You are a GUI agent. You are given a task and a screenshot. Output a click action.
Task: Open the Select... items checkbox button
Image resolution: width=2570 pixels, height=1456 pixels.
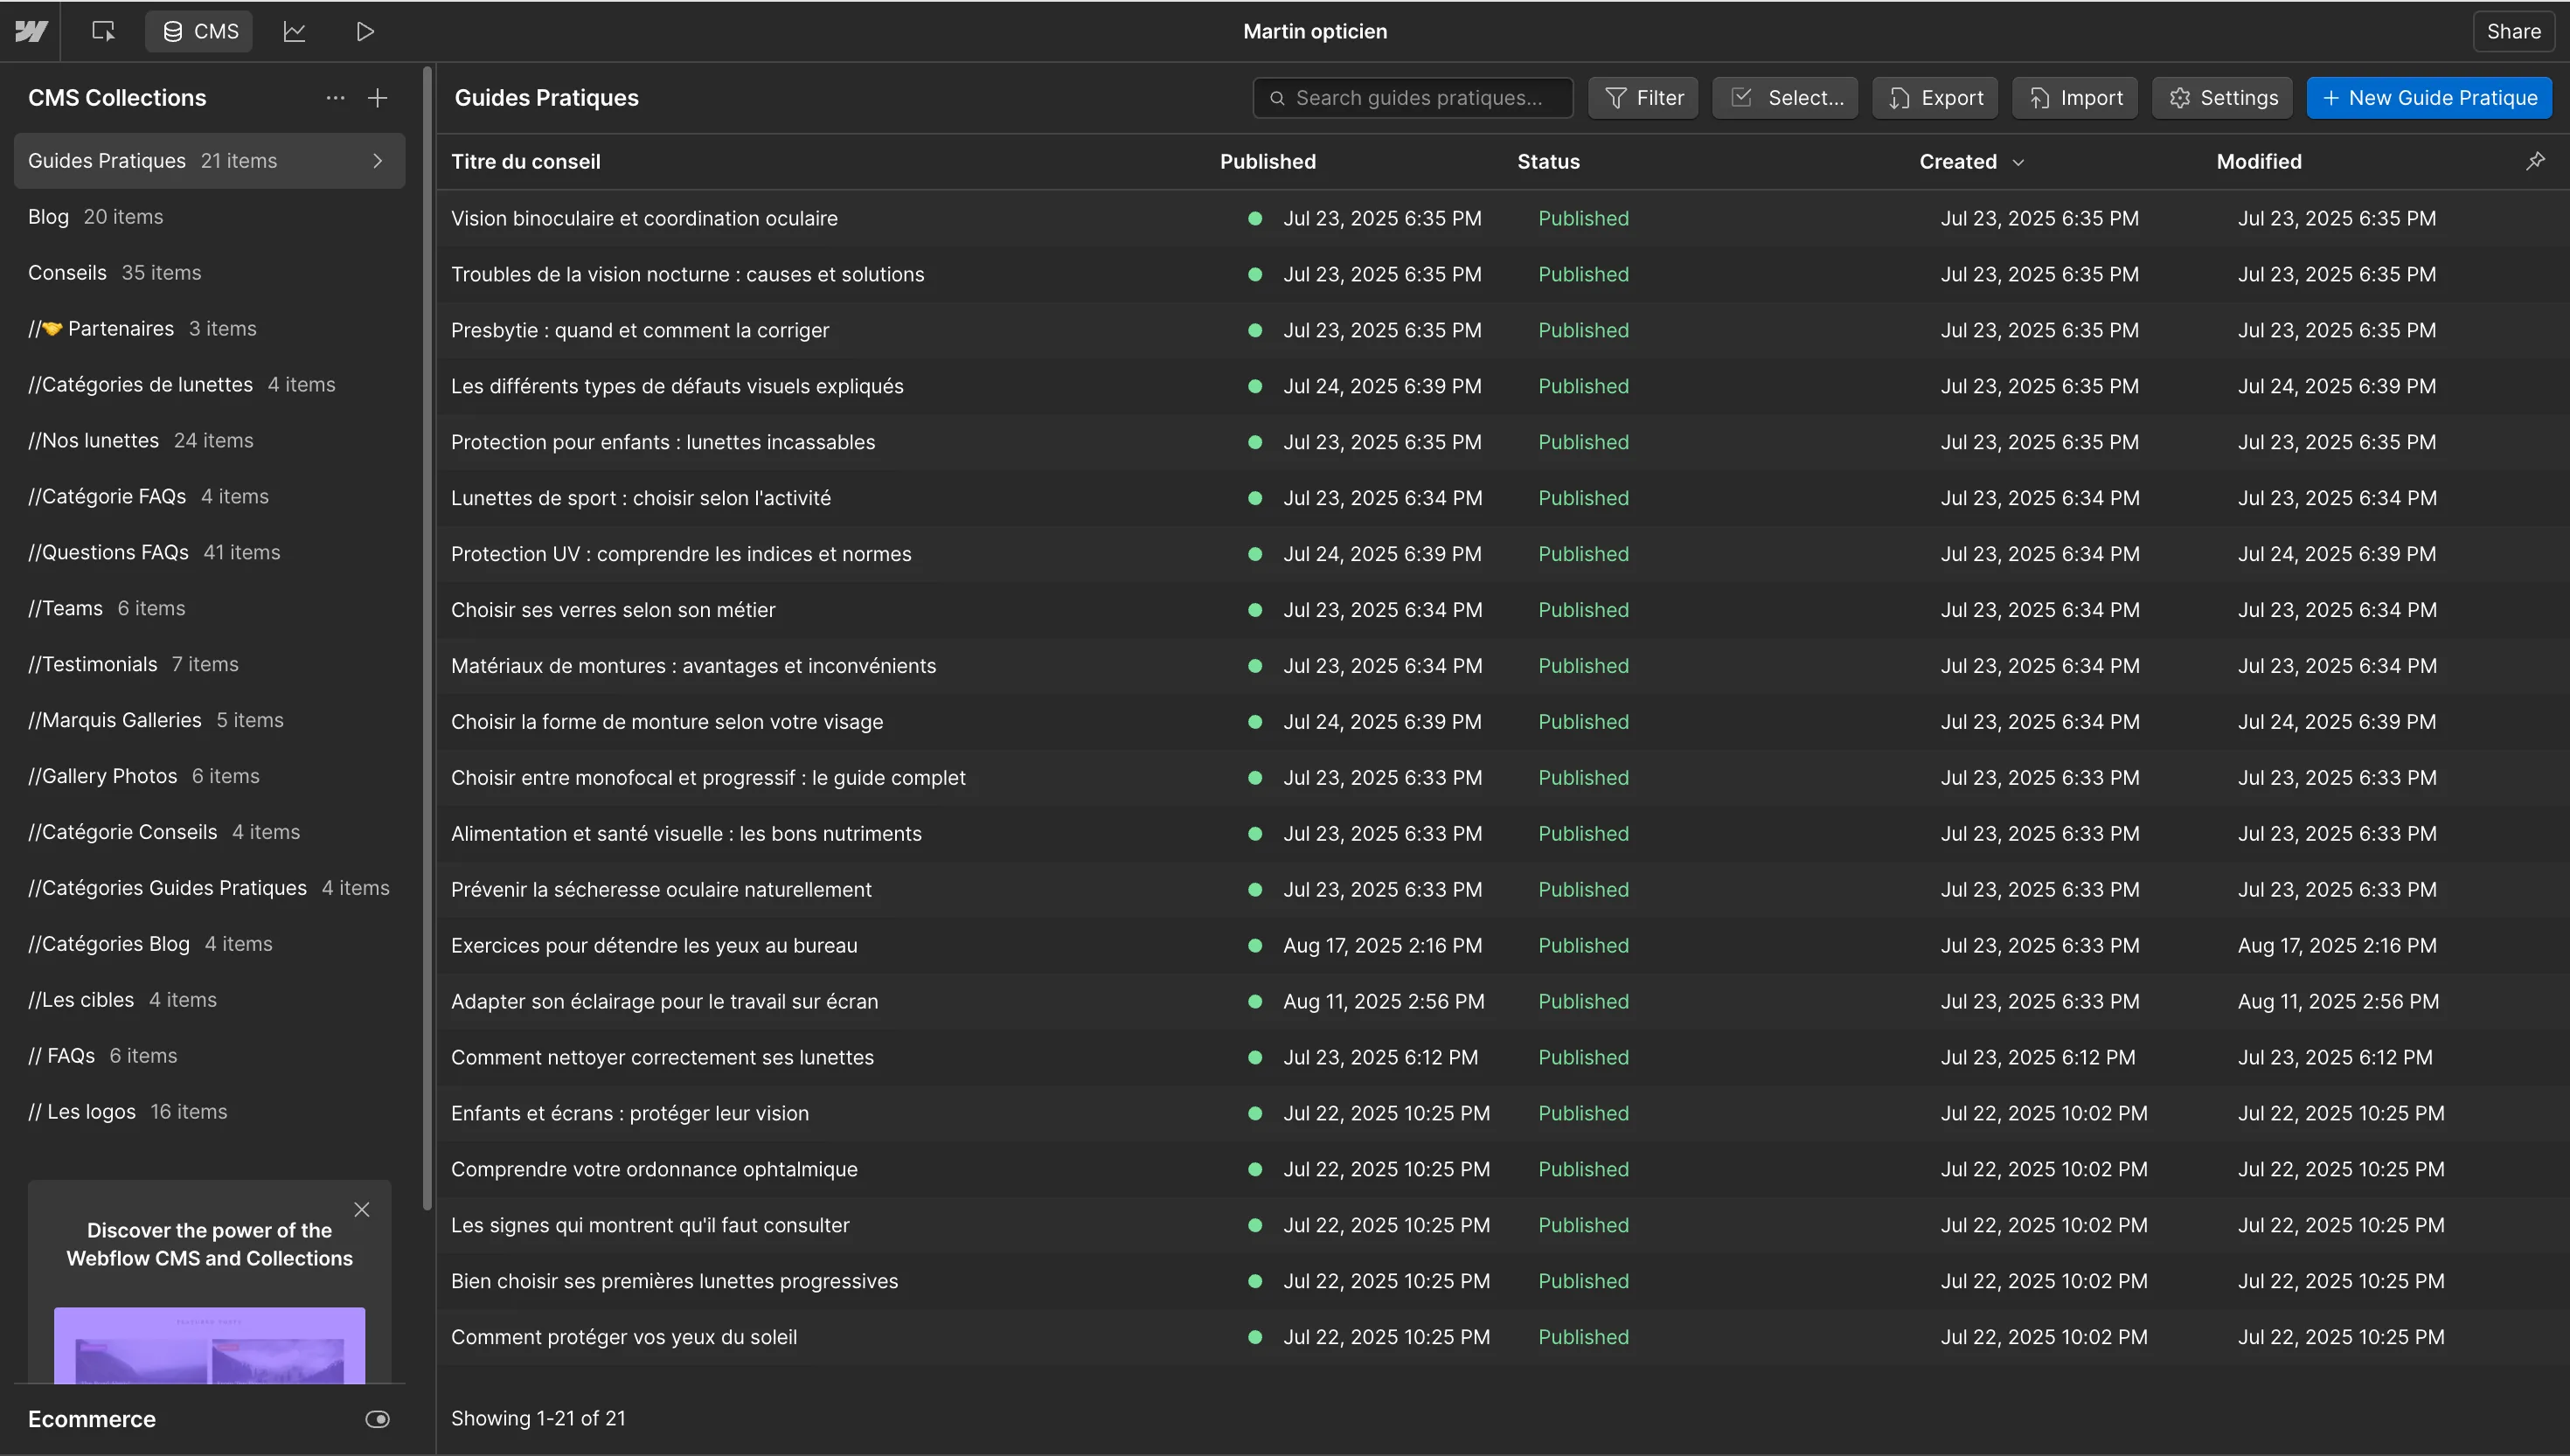point(1785,98)
